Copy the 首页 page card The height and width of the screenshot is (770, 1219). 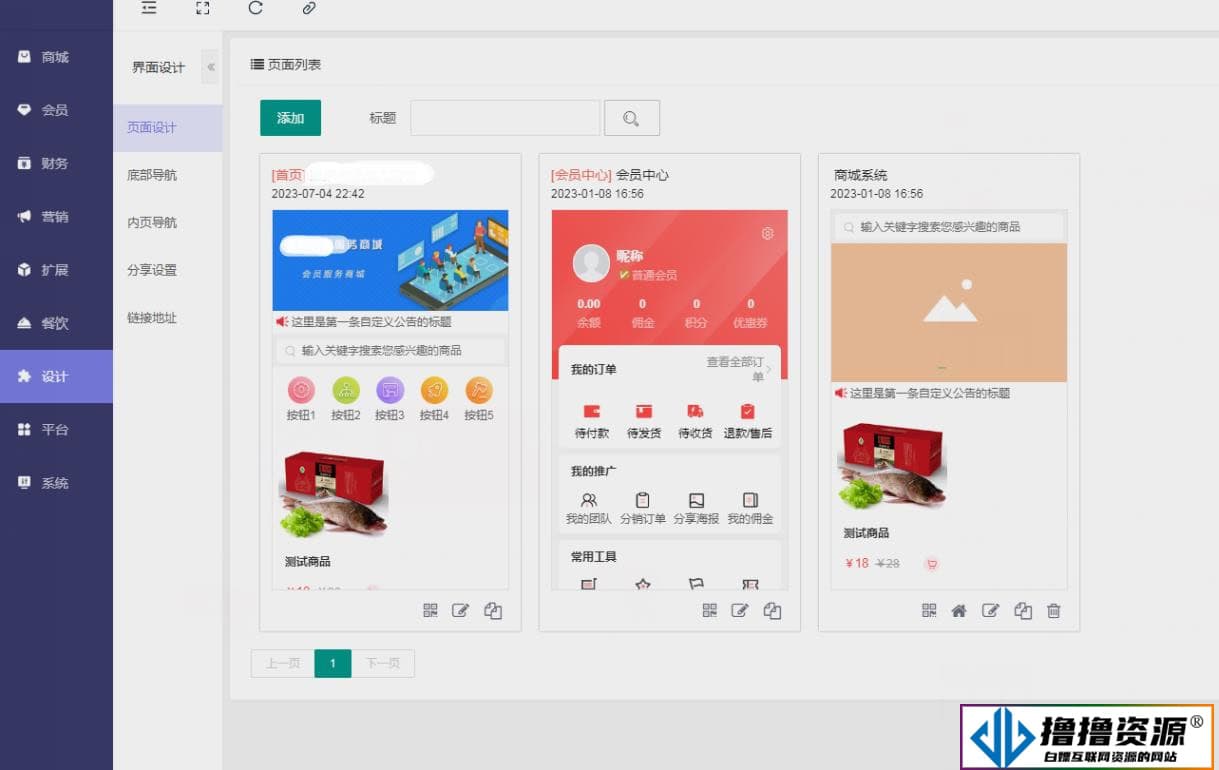tap(493, 611)
